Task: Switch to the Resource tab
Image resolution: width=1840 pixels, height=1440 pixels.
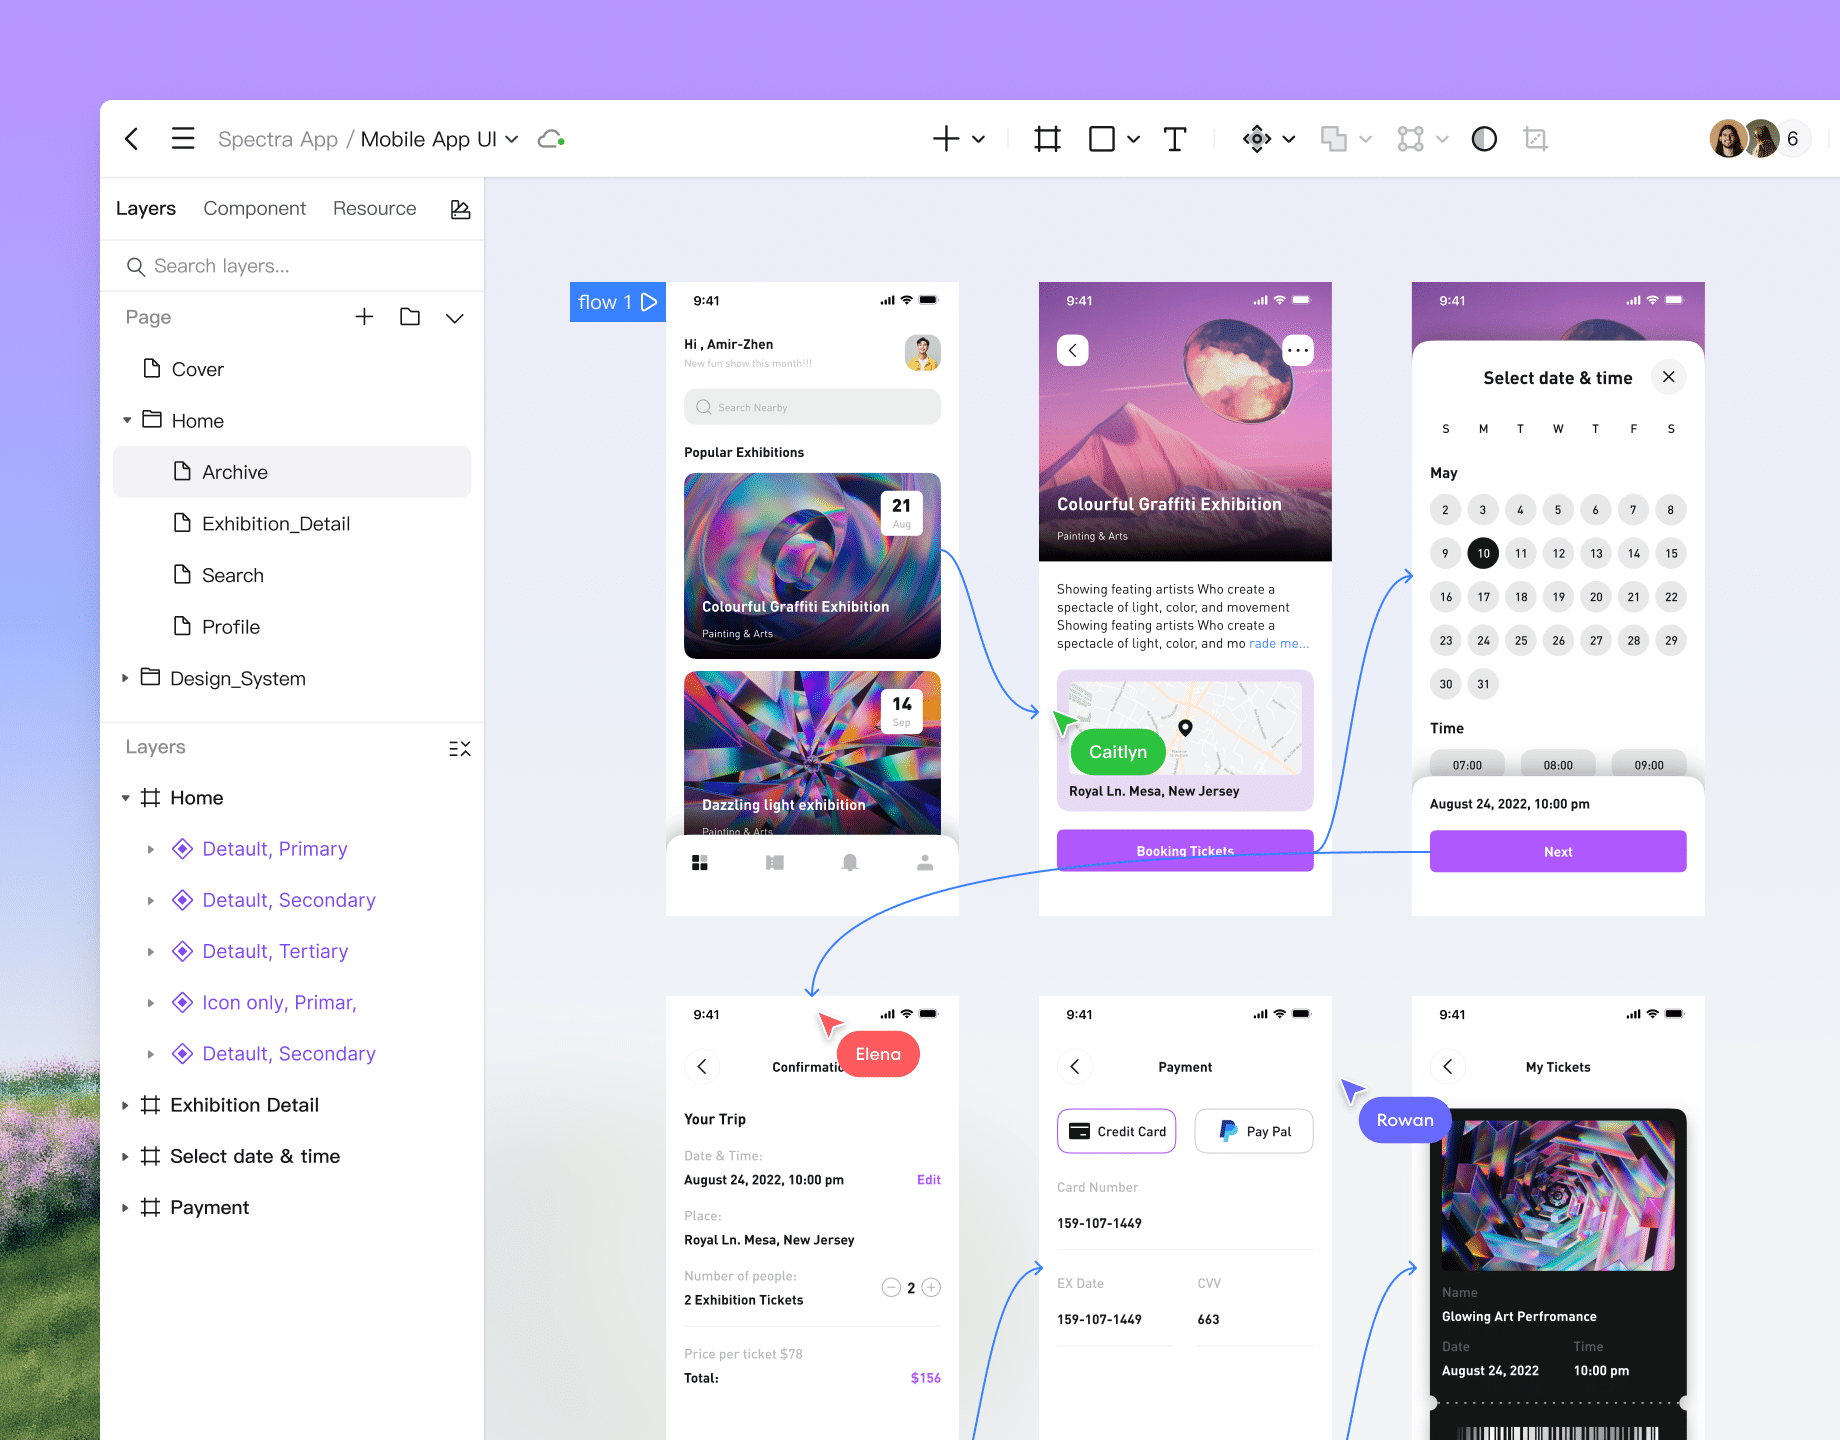Action: (374, 208)
